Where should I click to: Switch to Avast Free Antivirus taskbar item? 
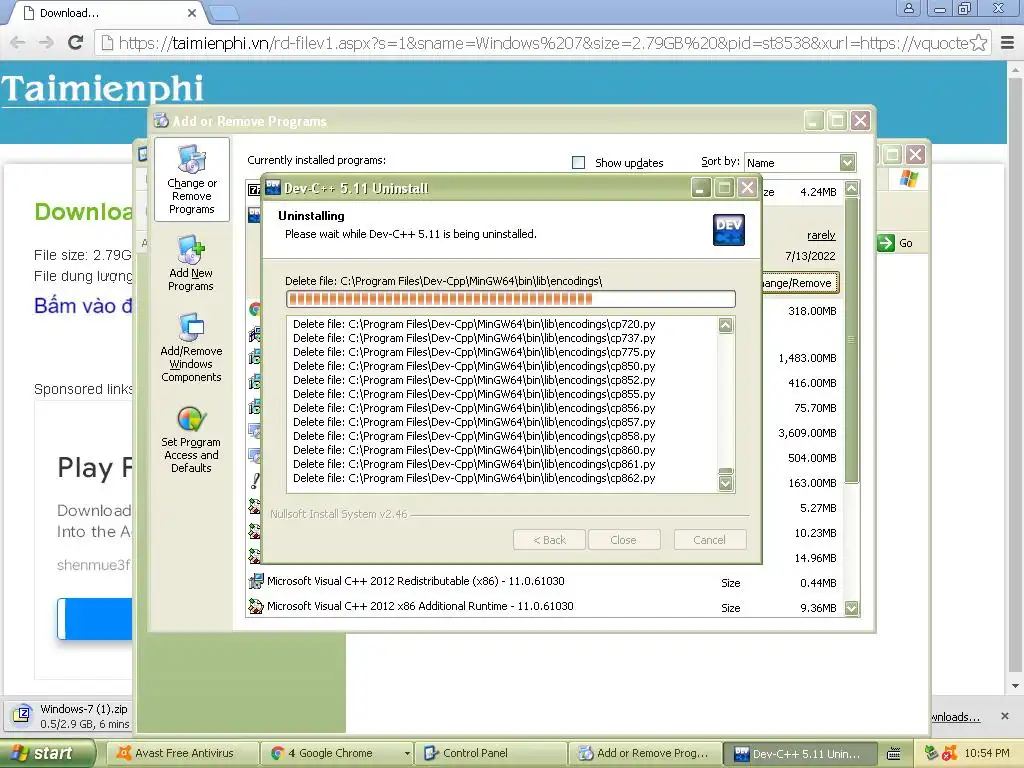point(184,754)
